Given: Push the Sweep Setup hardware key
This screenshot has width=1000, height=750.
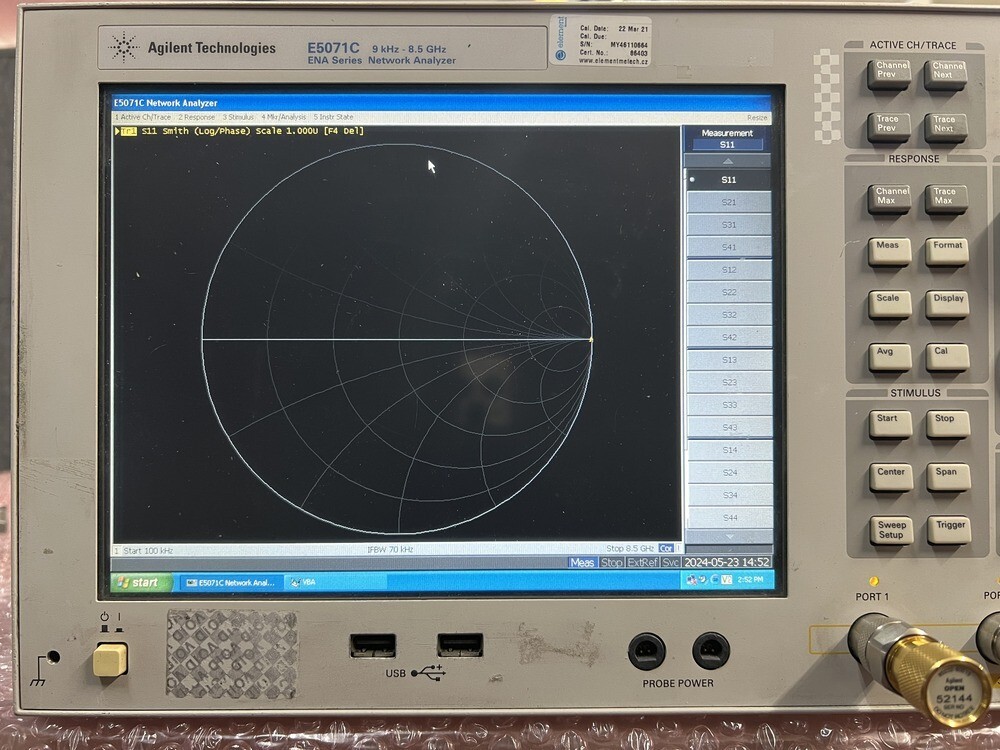Looking at the screenshot, I should (892, 531).
